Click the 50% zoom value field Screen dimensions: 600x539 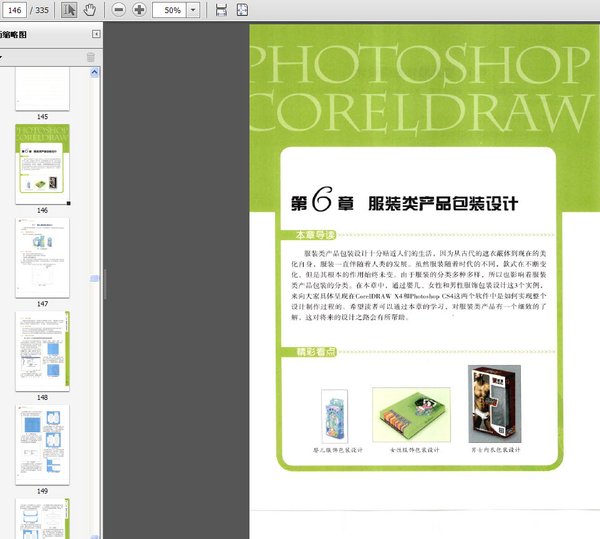170,10
